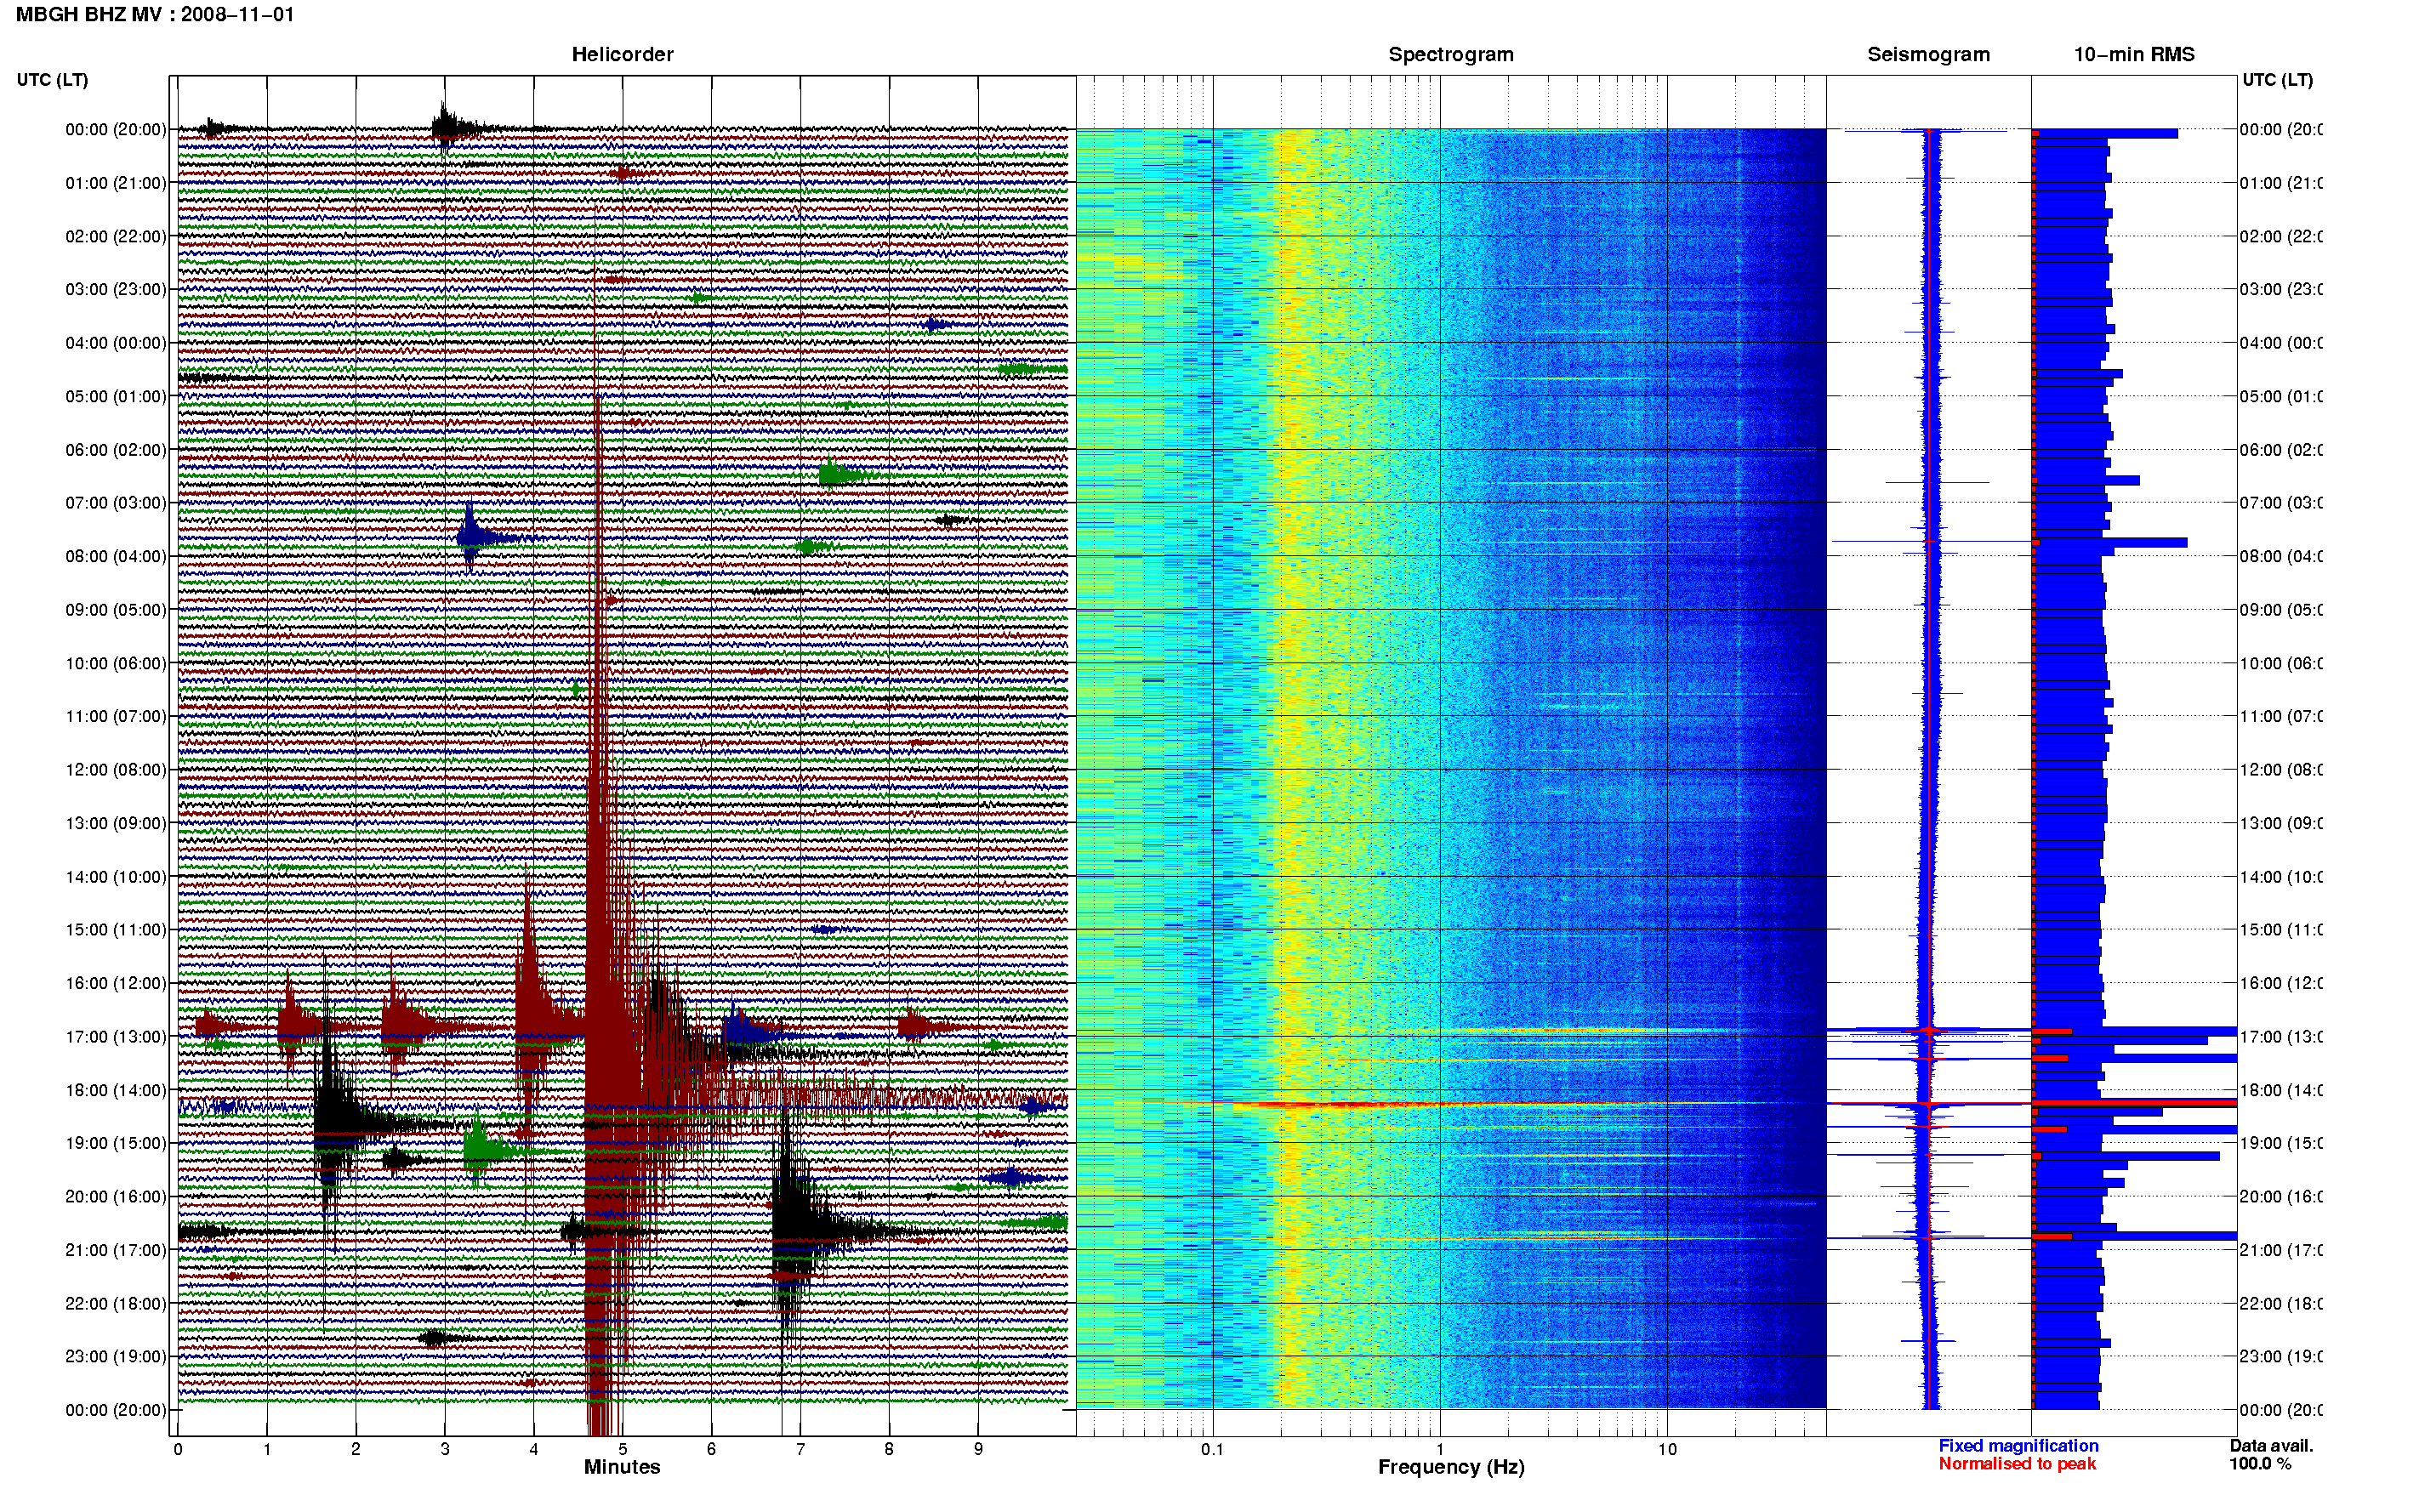
Task: Click the left-axis time label '11:00 (07:00)'
Action: tap(116, 716)
